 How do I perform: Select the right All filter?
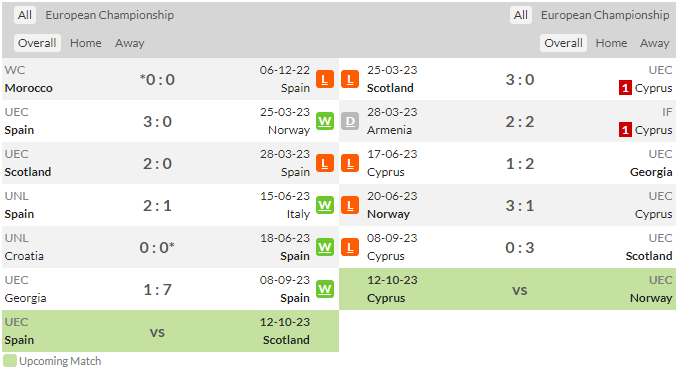pos(521,15)
